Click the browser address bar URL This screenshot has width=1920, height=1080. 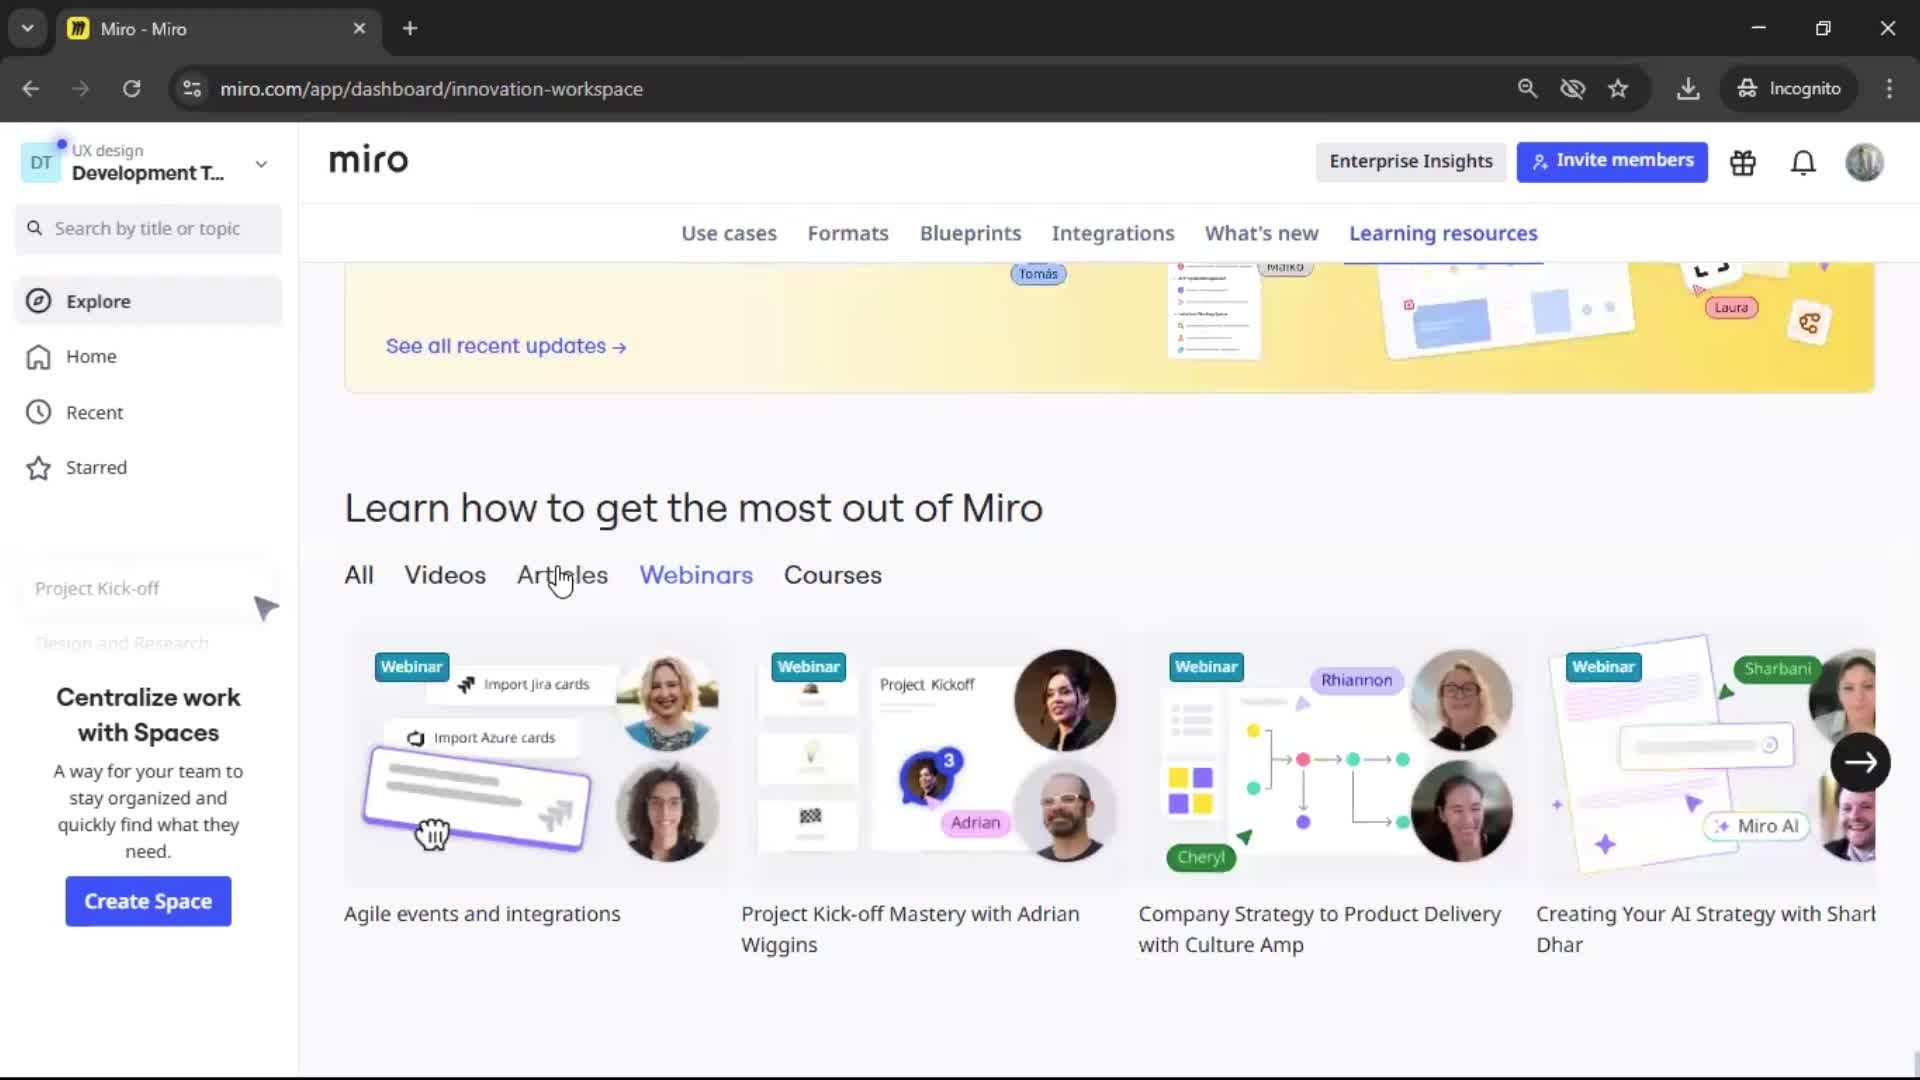(431, 89)
